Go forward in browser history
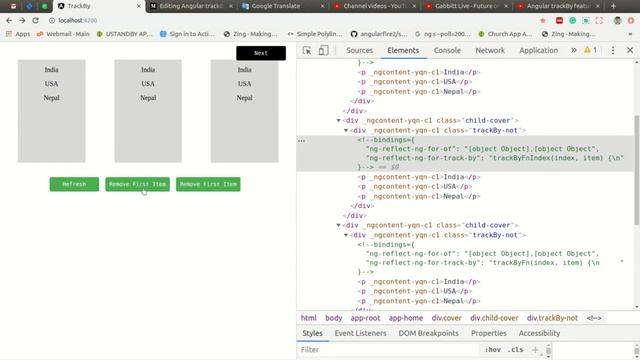 [22, 20]
